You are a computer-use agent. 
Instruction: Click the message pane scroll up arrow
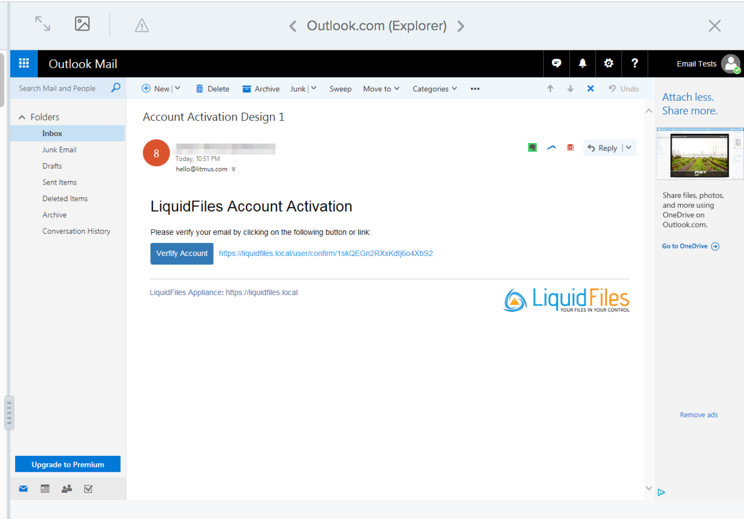(649, 111)
